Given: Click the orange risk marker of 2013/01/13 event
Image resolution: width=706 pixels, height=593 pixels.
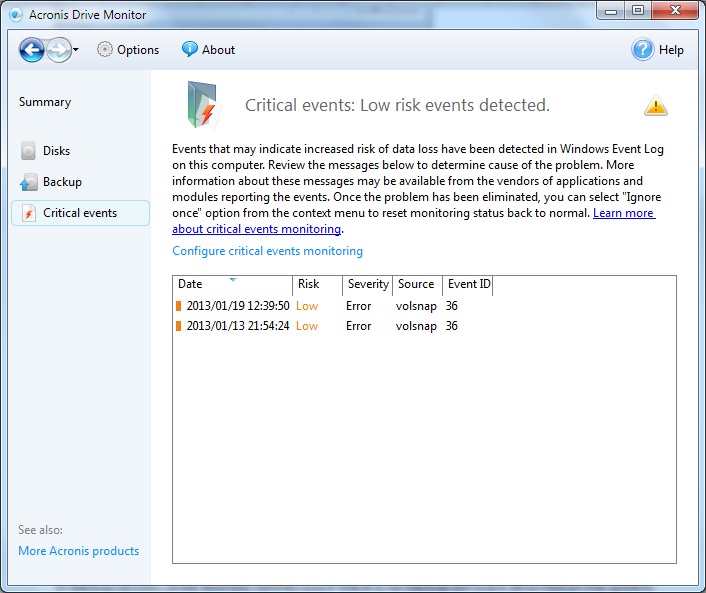Looking at the screenshot, I should coord(178,326).
